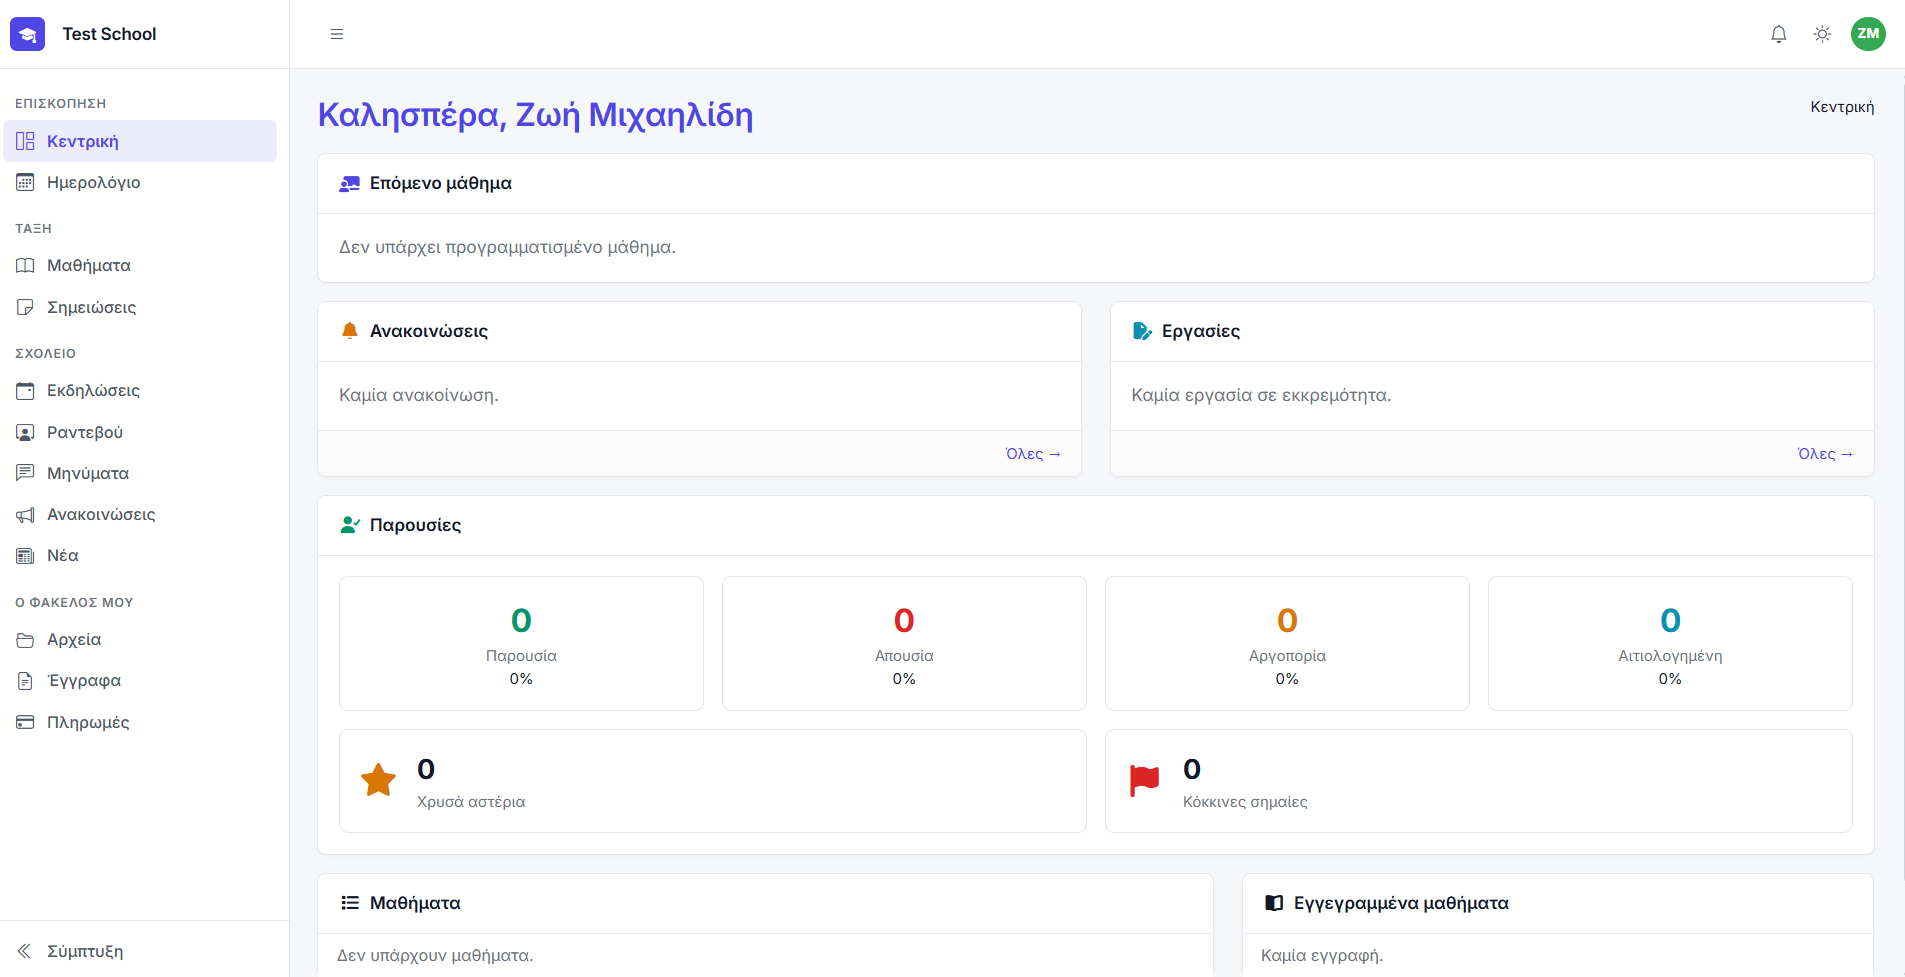1905x977 pixels.
Task: Open Σημειώσεις in the sidebar
Action: pos(140,307)
